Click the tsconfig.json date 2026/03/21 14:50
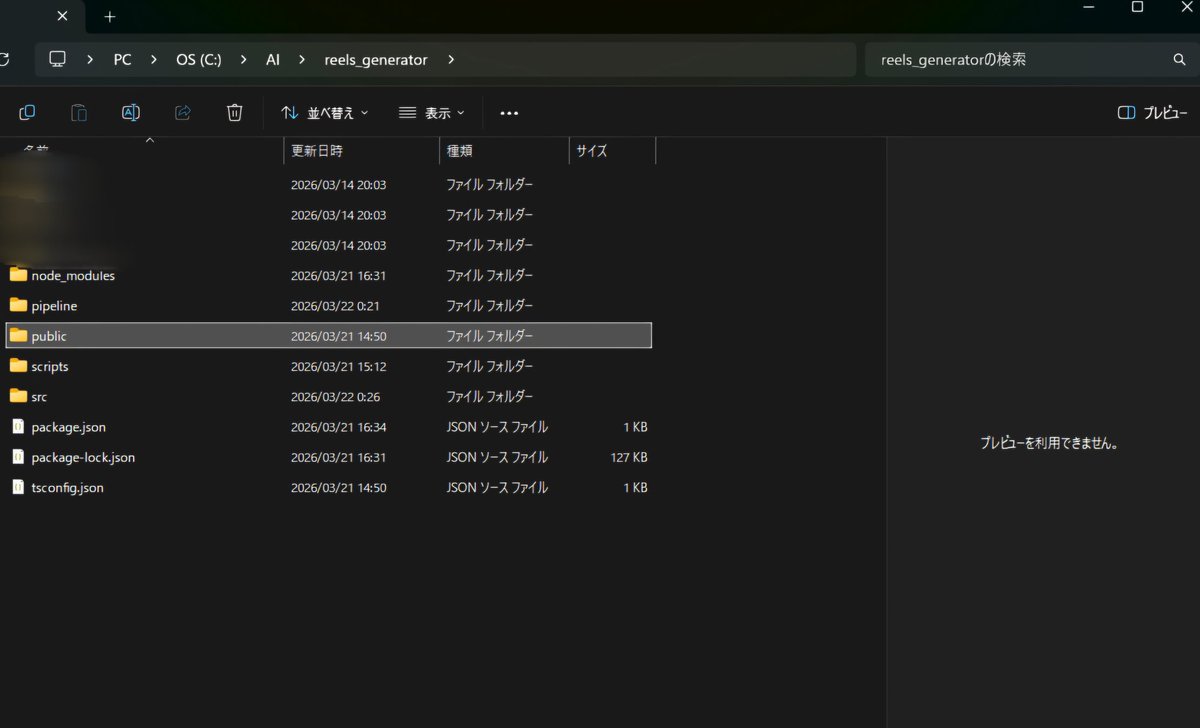This screenshot has height=728, width=1200. [338, 488]
